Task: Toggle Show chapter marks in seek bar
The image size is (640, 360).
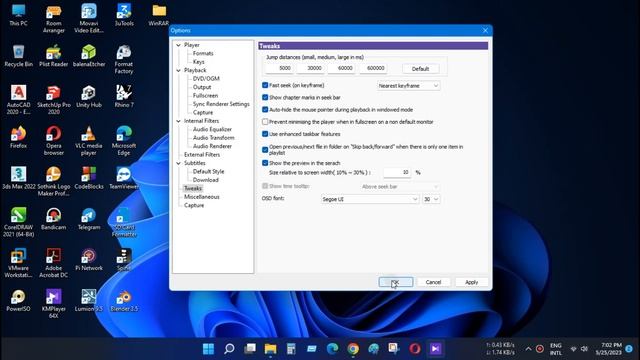Action: coord(265,98)
